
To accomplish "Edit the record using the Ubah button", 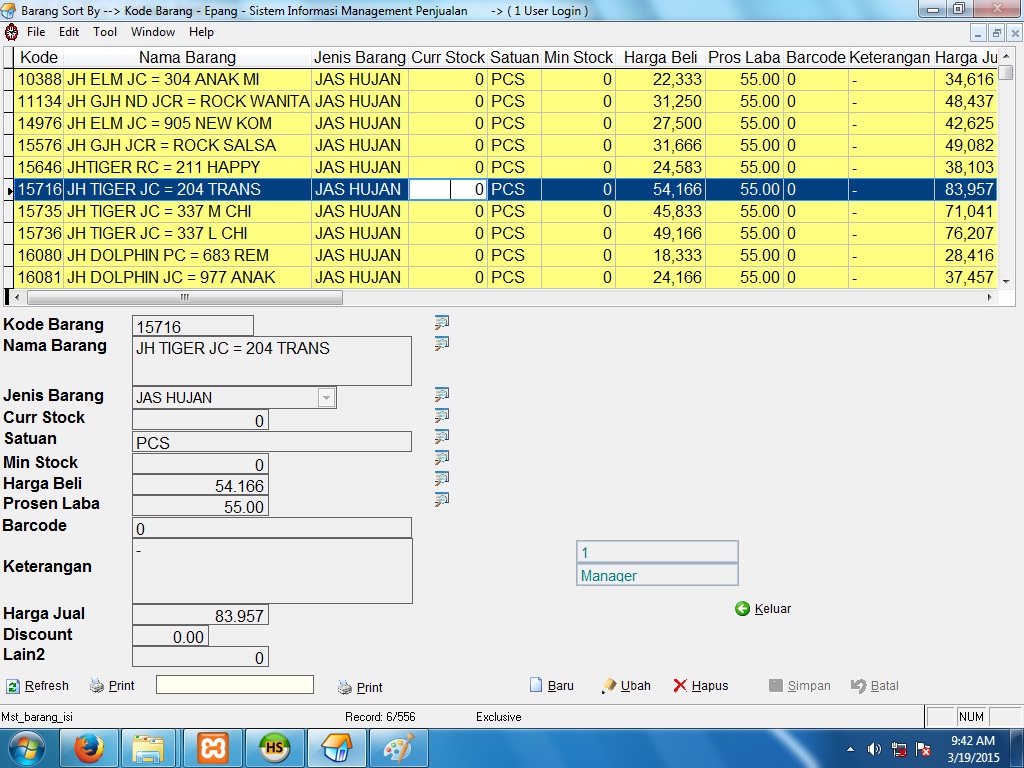I will click(x=625, y=686).
